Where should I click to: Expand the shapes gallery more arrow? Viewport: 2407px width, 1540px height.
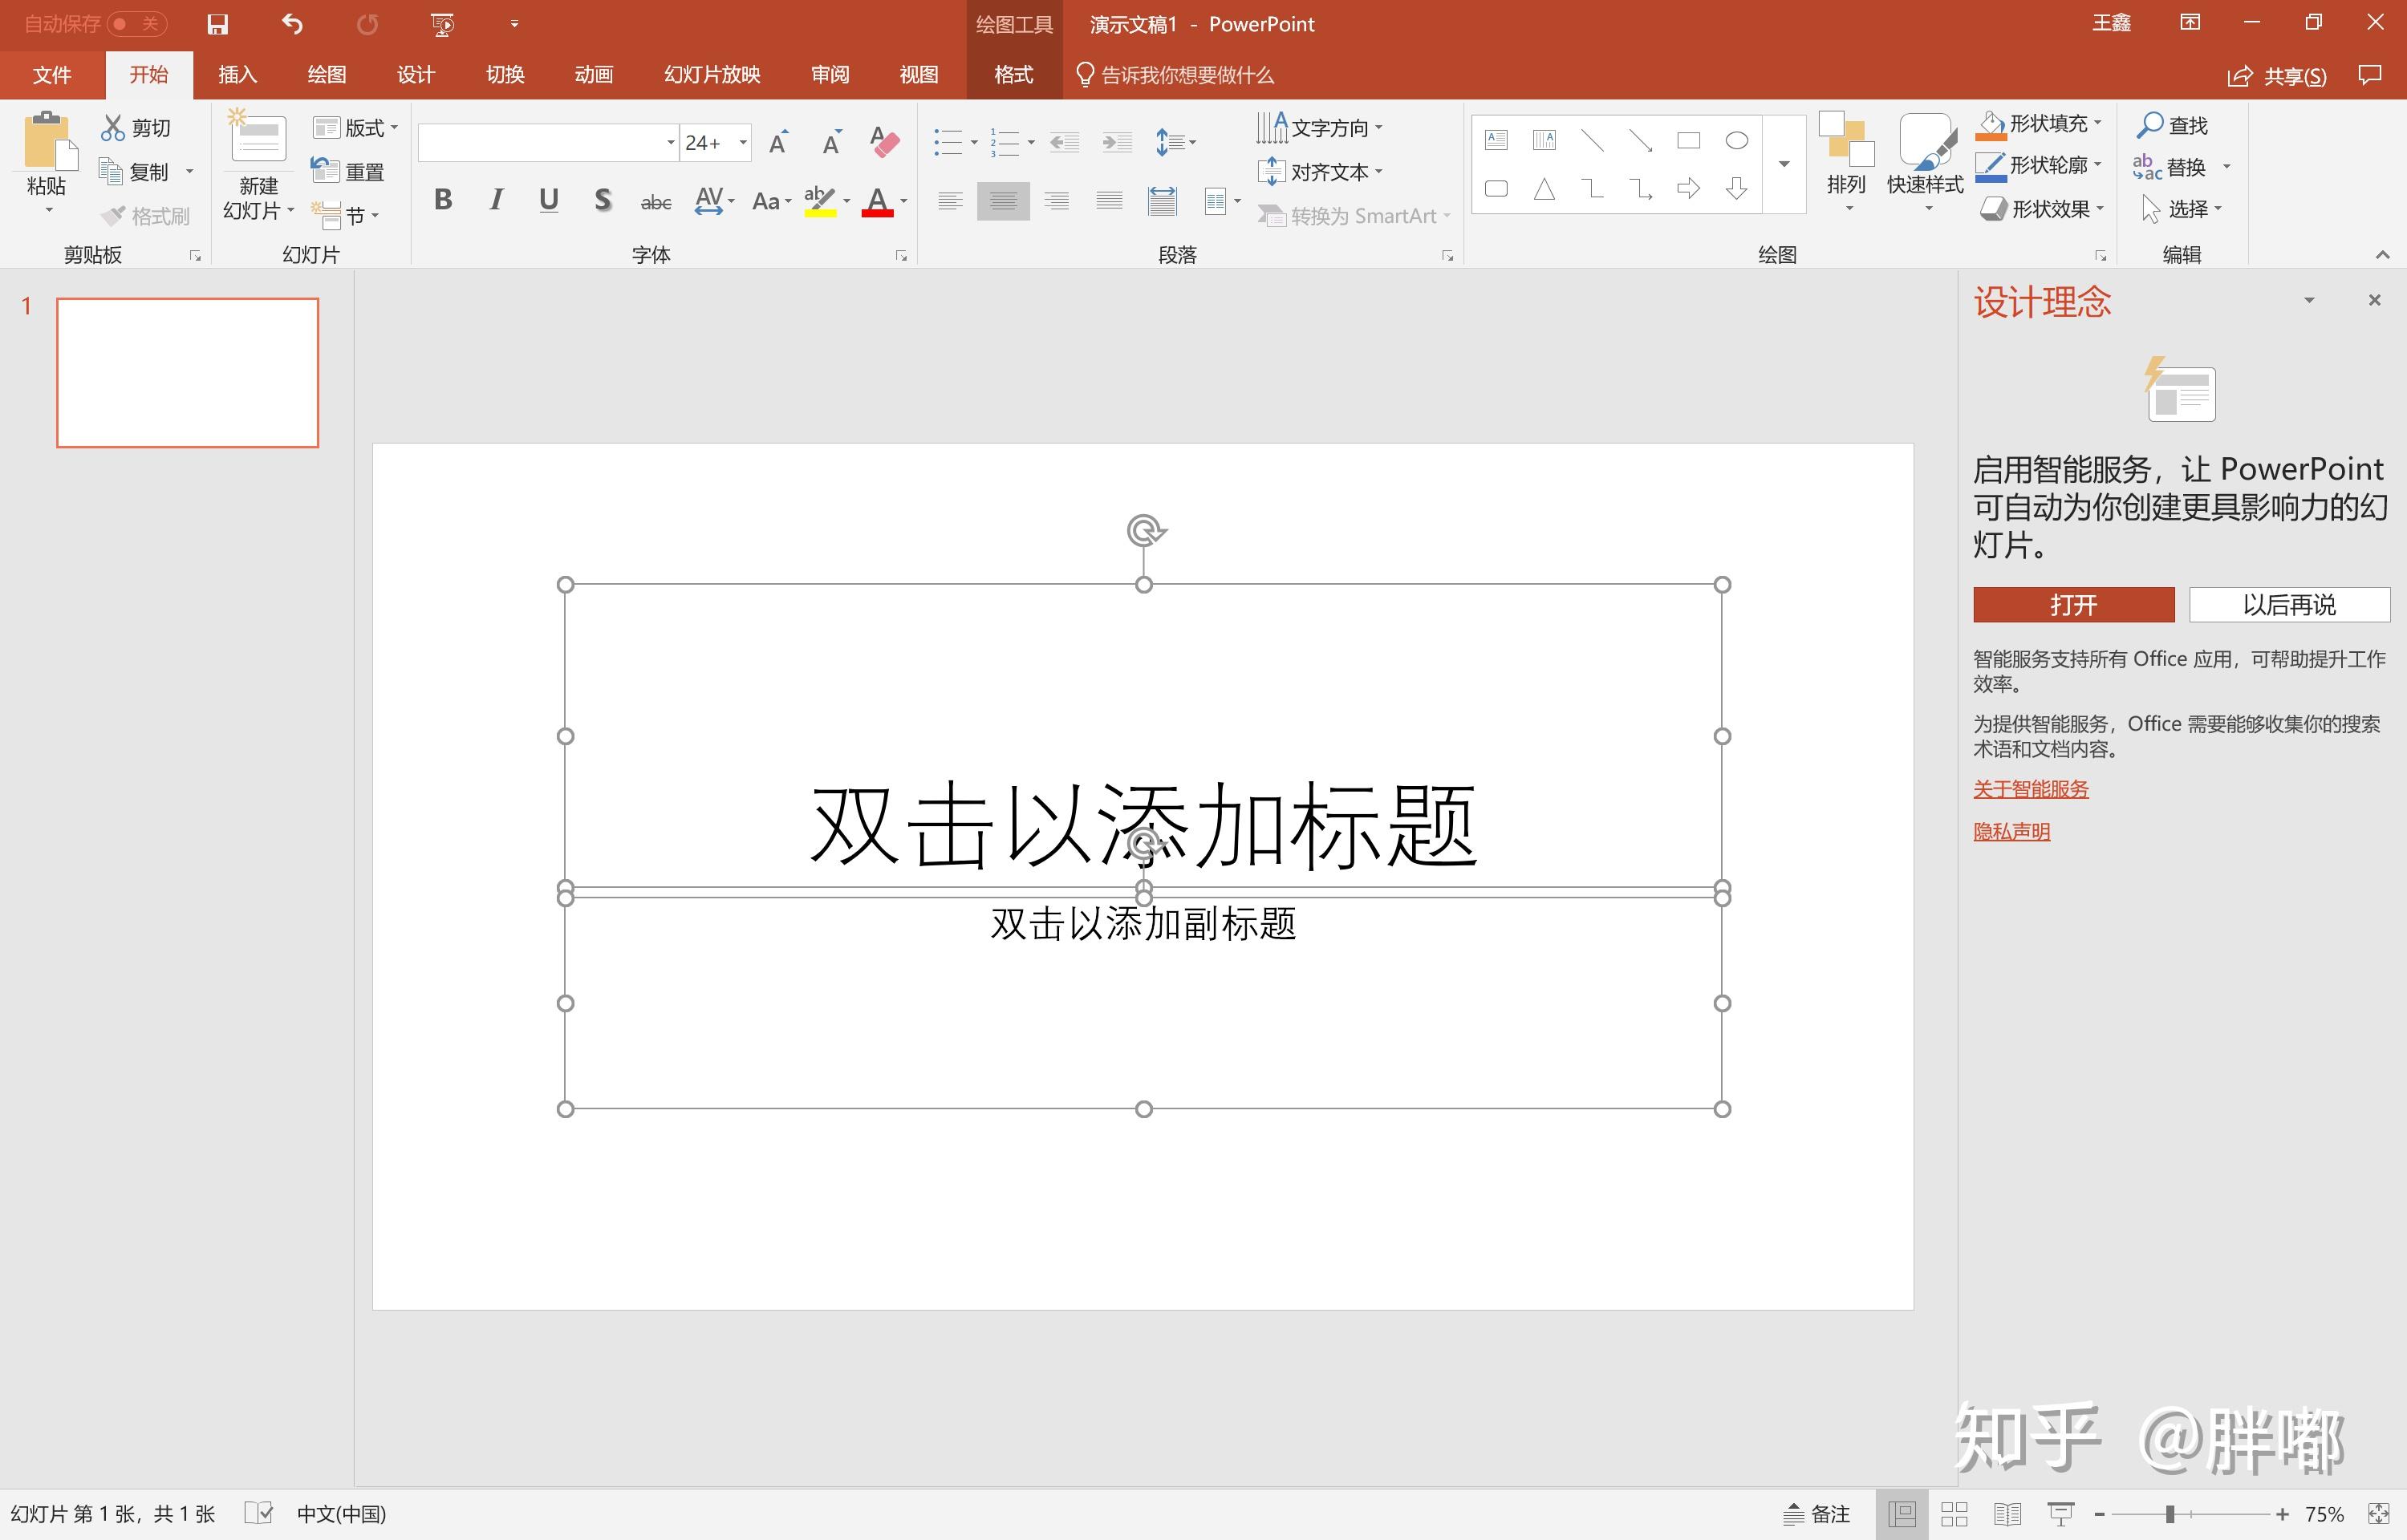point(1784,164)
